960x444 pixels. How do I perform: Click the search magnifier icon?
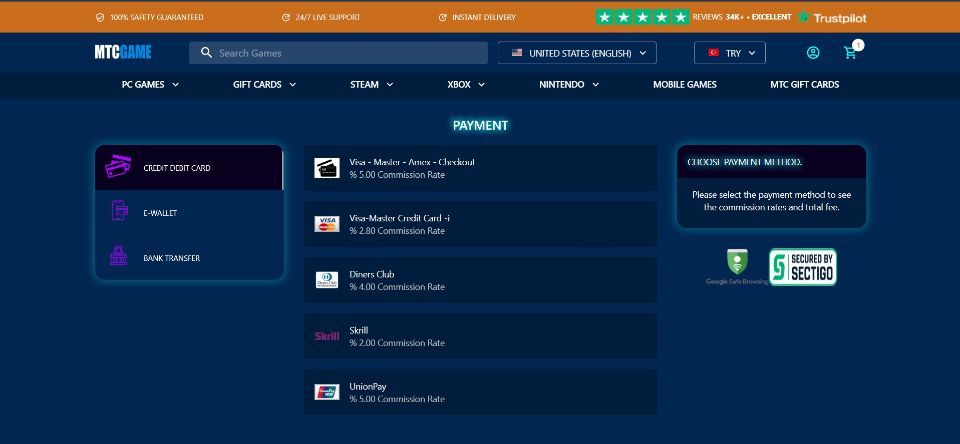coord(206,53)
